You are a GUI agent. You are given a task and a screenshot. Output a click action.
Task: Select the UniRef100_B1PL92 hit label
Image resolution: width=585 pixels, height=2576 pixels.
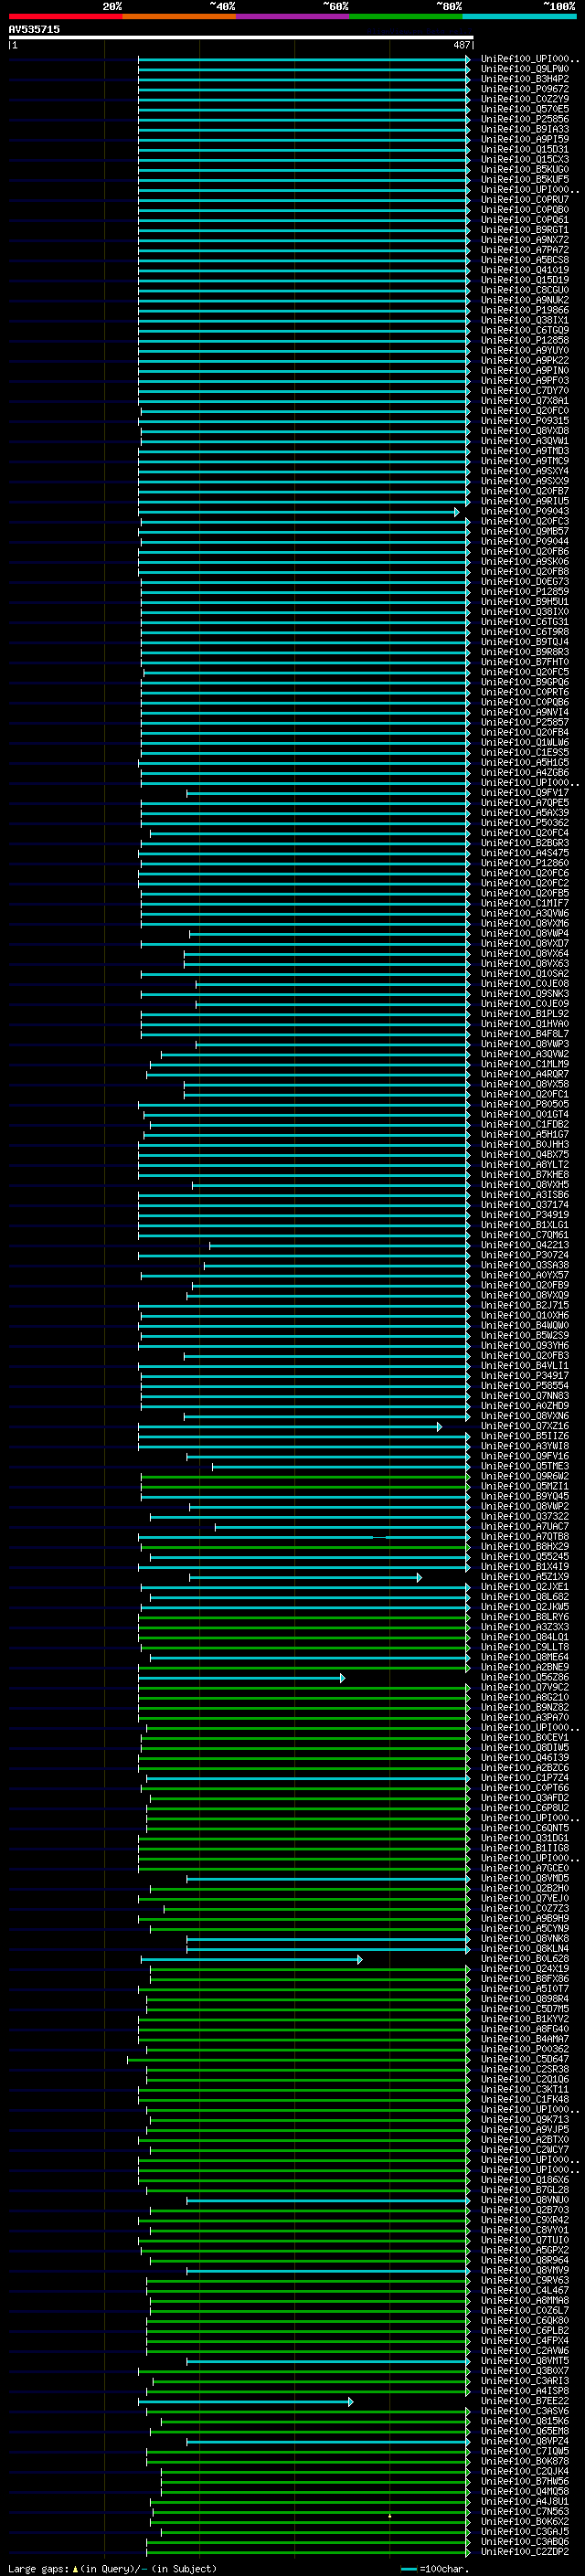(x=525, y=1013)
